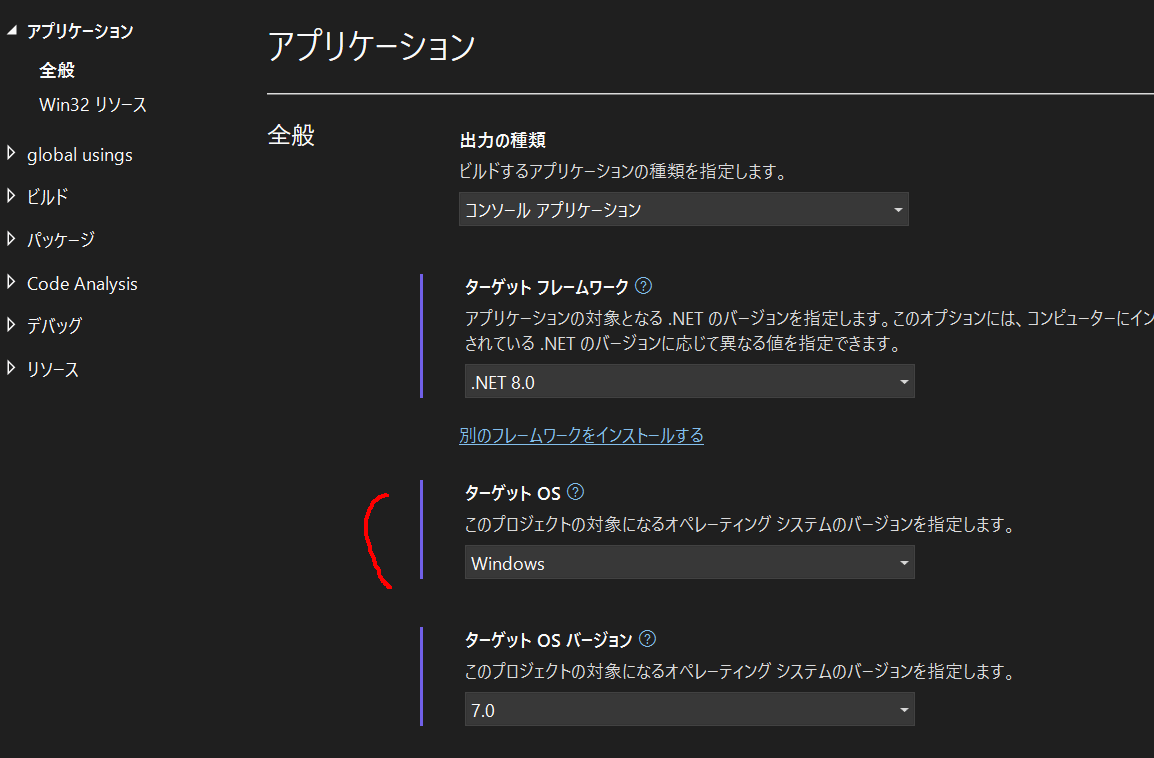Click the ターゲット フレームワーク heading text
This screenshot has width=1154, height=758.
pyautogui.click(x=547, y=286)
